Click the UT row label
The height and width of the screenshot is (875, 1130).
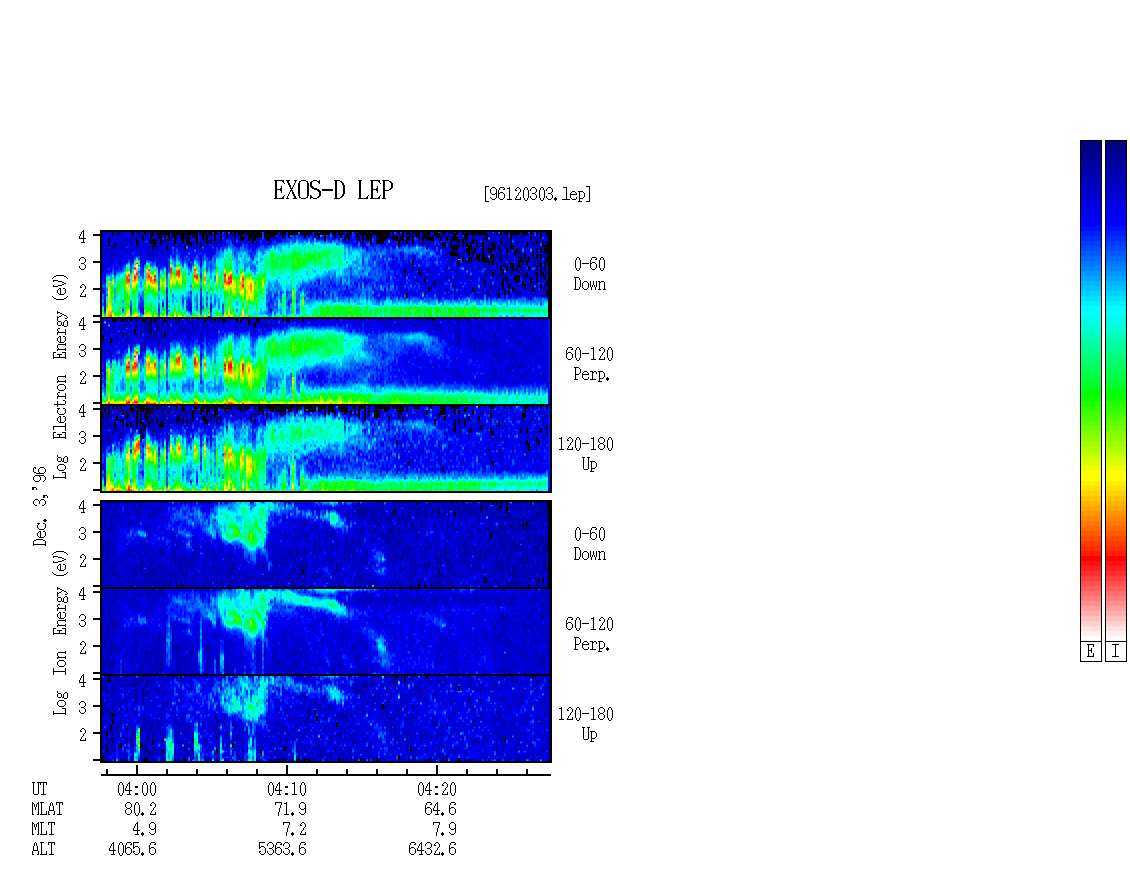[x=39, y=789]
